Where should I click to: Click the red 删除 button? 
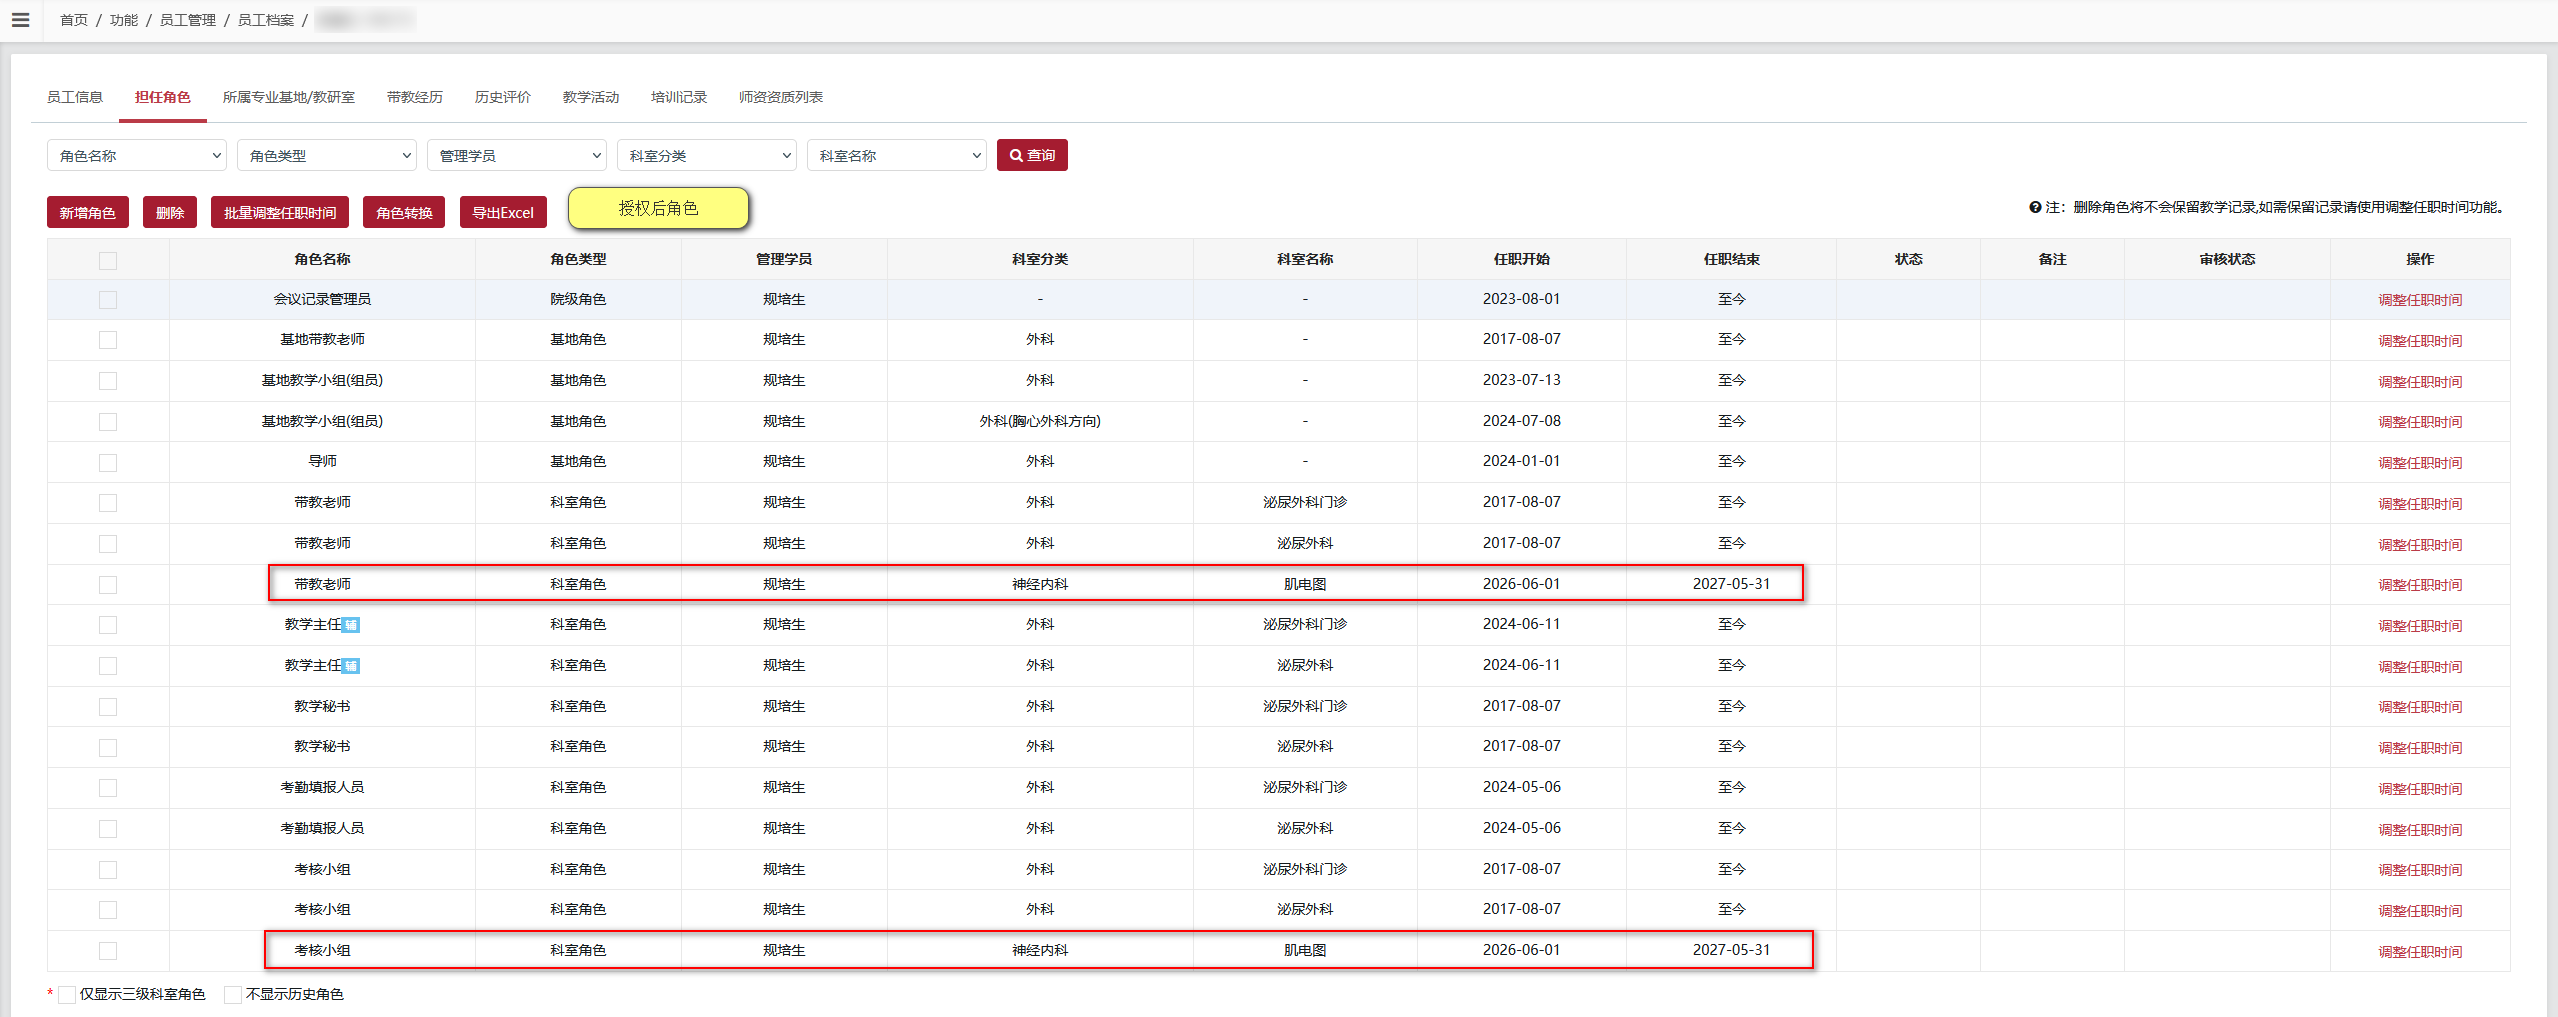(x=170, y=212)
